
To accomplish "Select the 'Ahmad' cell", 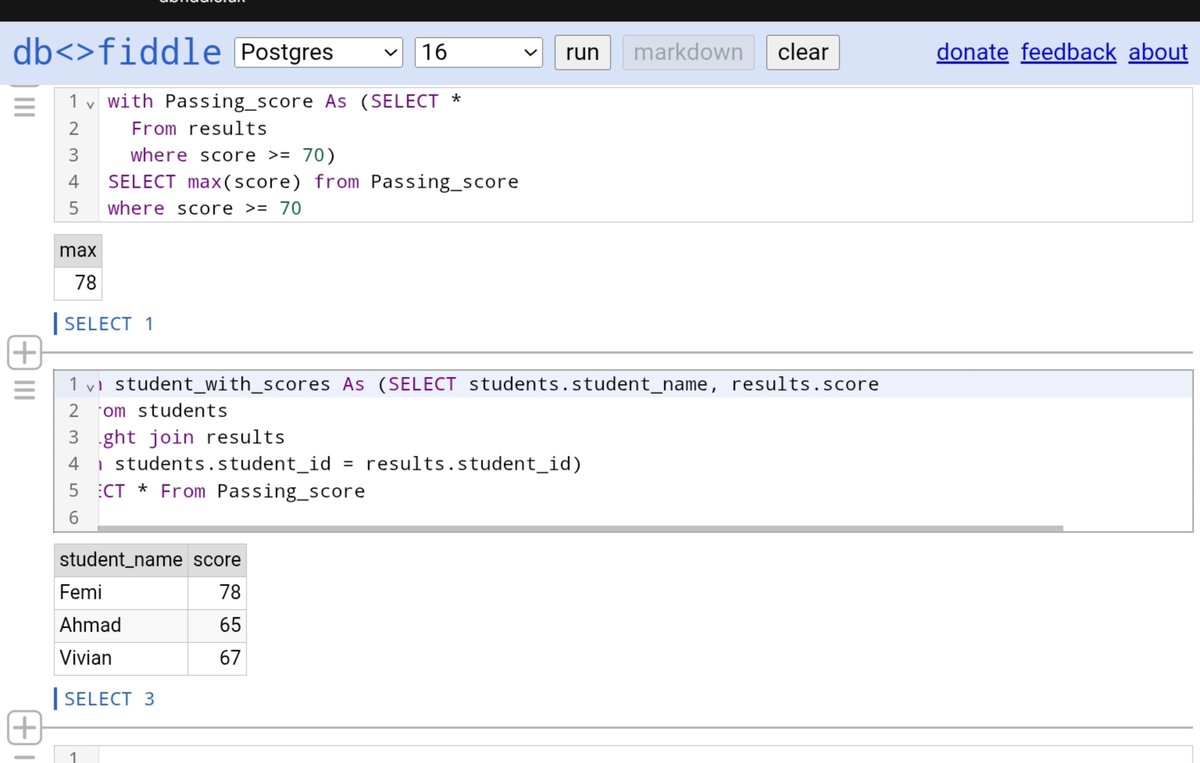I will click(x=121, y=625).
